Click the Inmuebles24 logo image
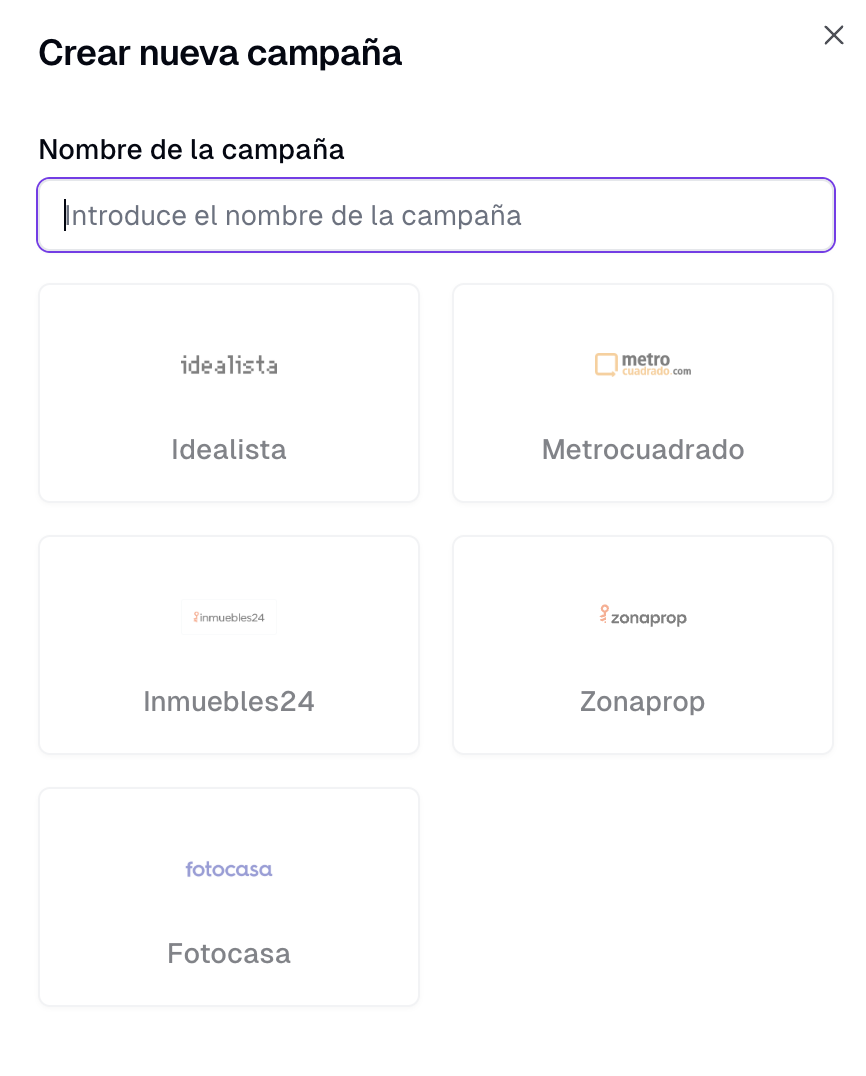Image resolution: width=866 pixels, height=1076 pixels. (x=229, y=617)
